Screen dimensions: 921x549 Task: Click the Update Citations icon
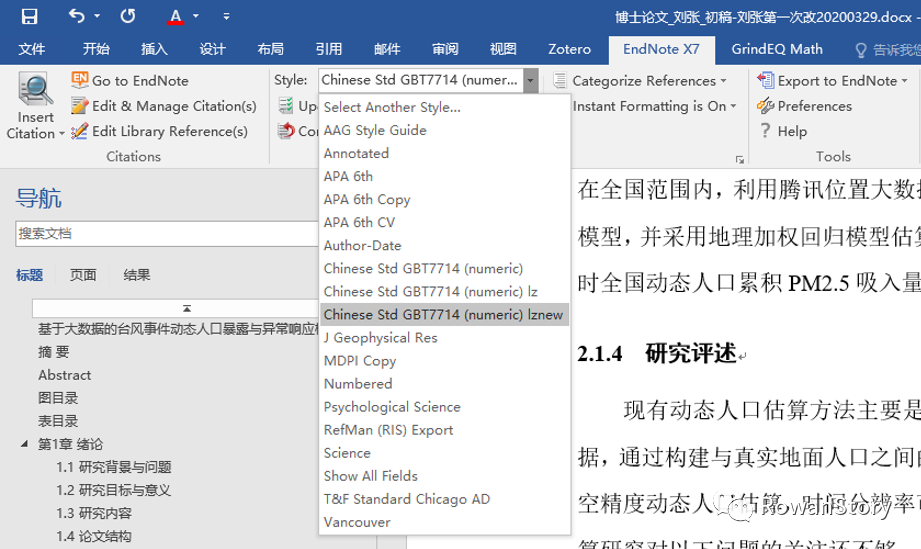(x=286, y=106)
